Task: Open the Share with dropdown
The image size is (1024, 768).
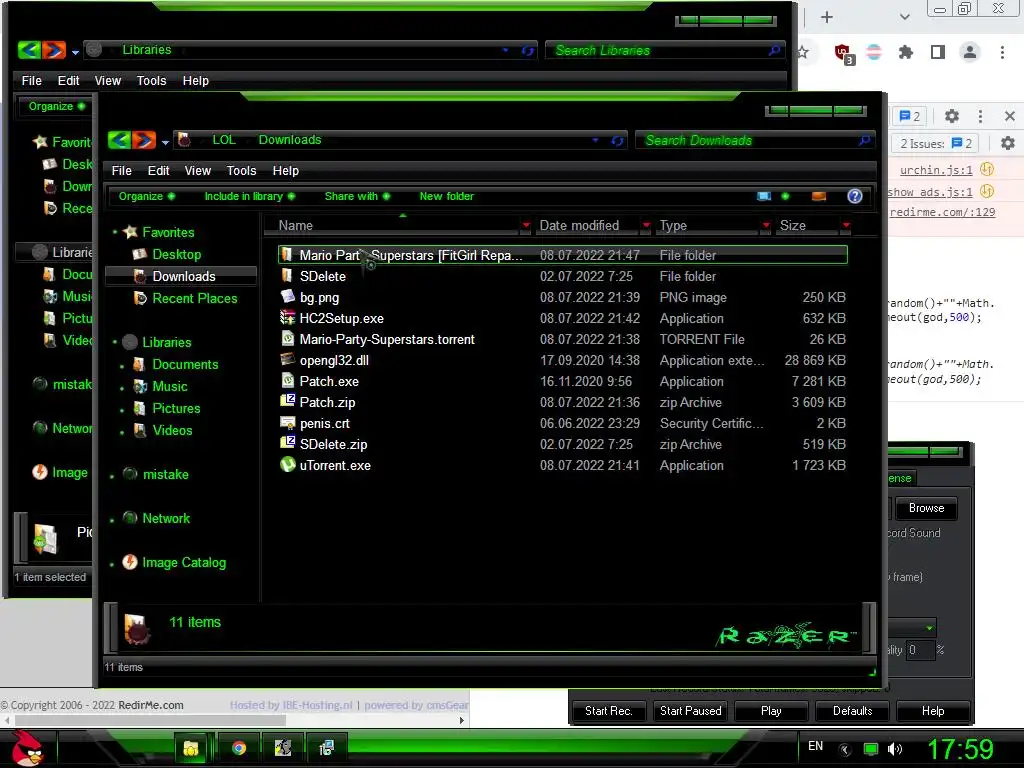Action: pos(357,197)
